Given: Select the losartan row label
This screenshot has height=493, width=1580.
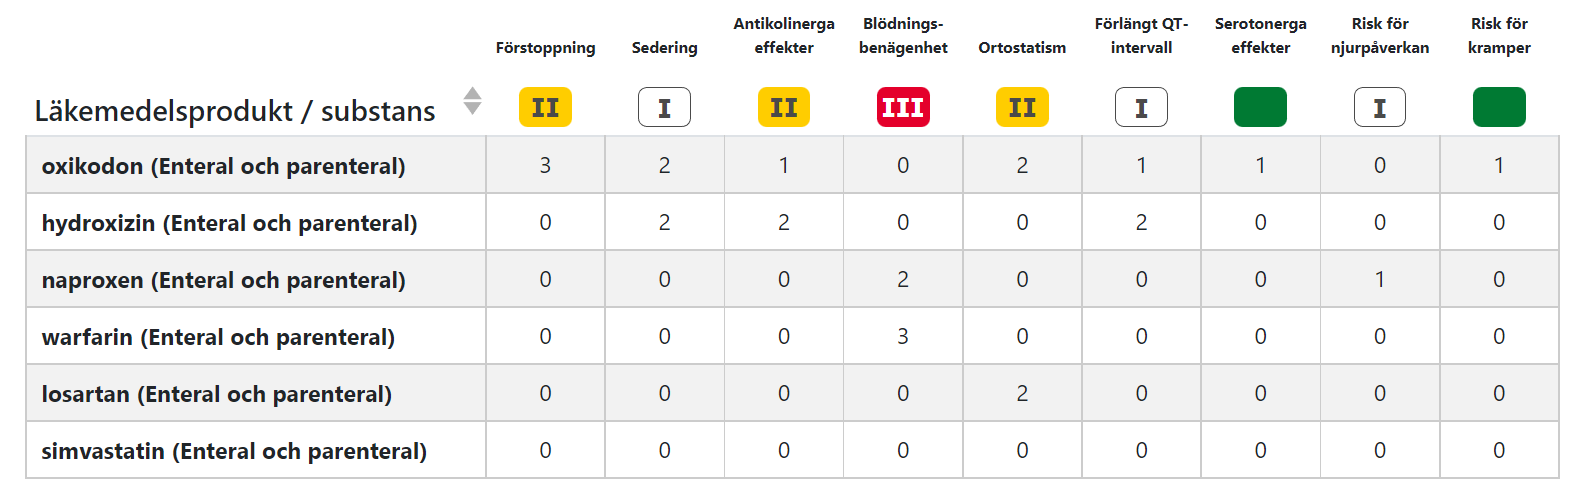Looking at the screenshot, I should 216,394.
